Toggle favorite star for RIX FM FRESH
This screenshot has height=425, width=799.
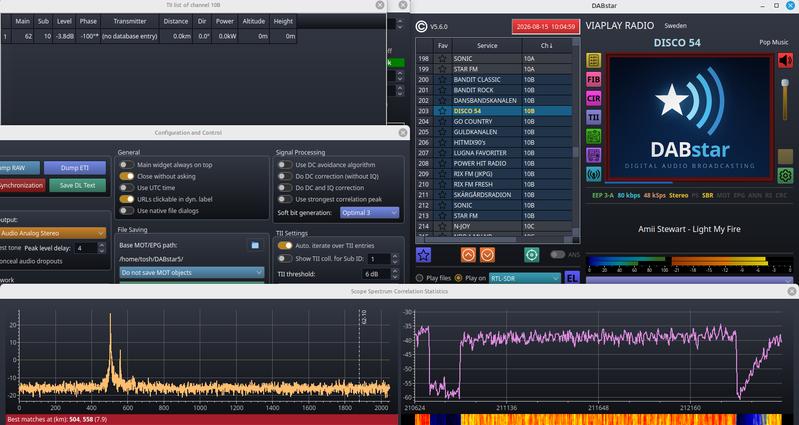(x=442, y=184)
